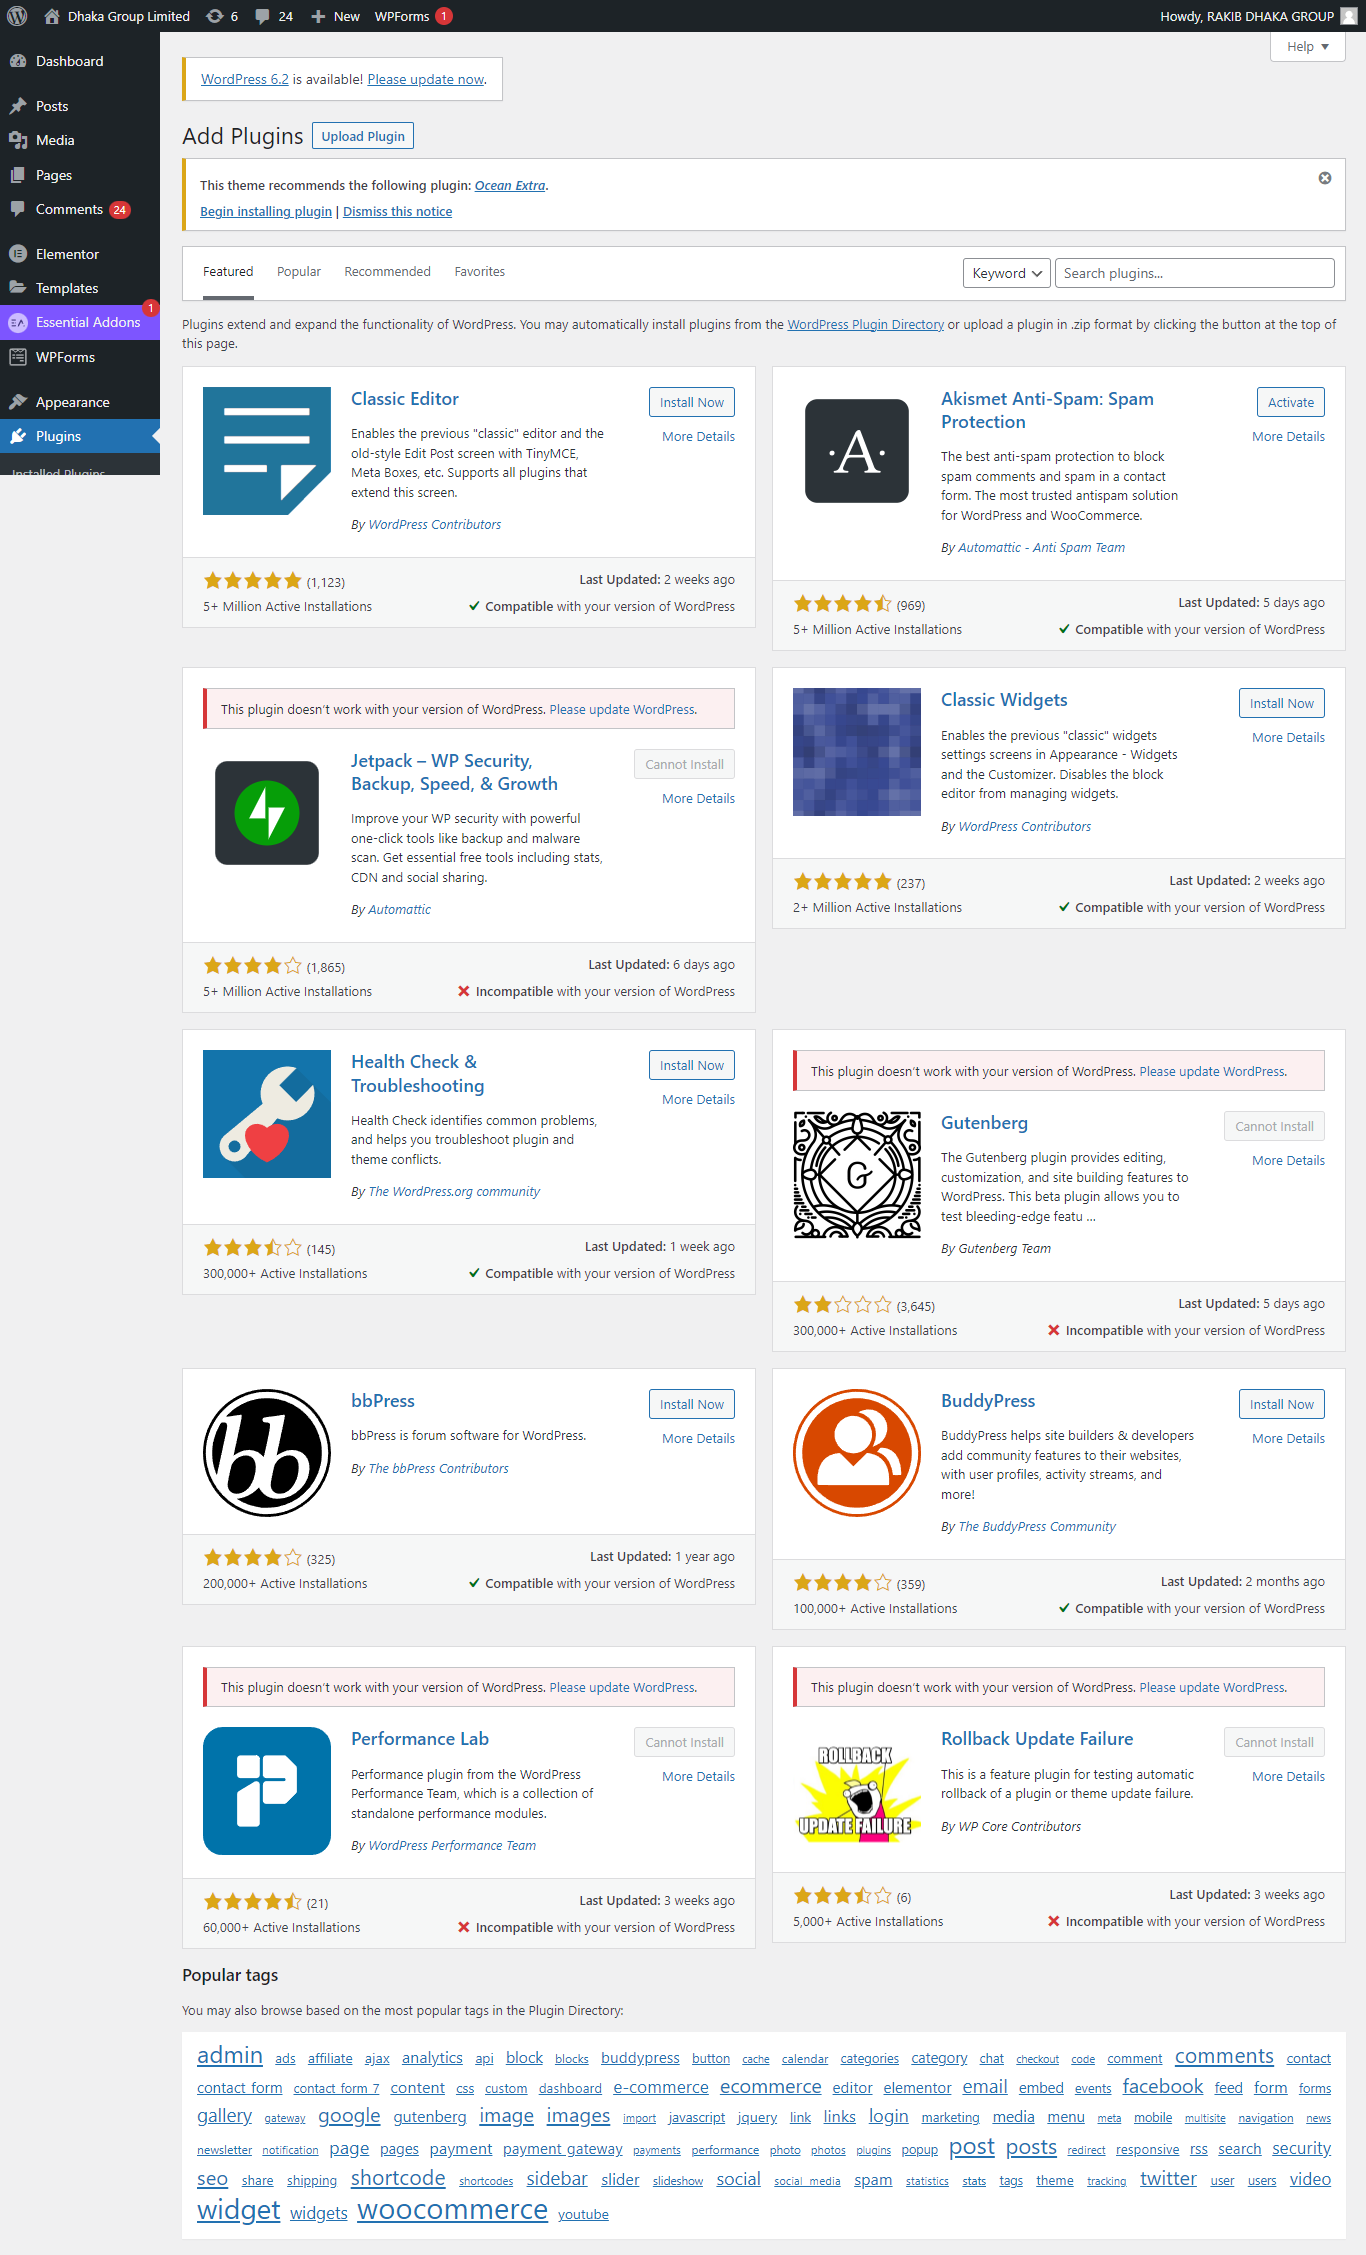Switch to the Favorites tab
Image resolution: width=1366 pixels, height=2255 pixels.
(480, 272)
